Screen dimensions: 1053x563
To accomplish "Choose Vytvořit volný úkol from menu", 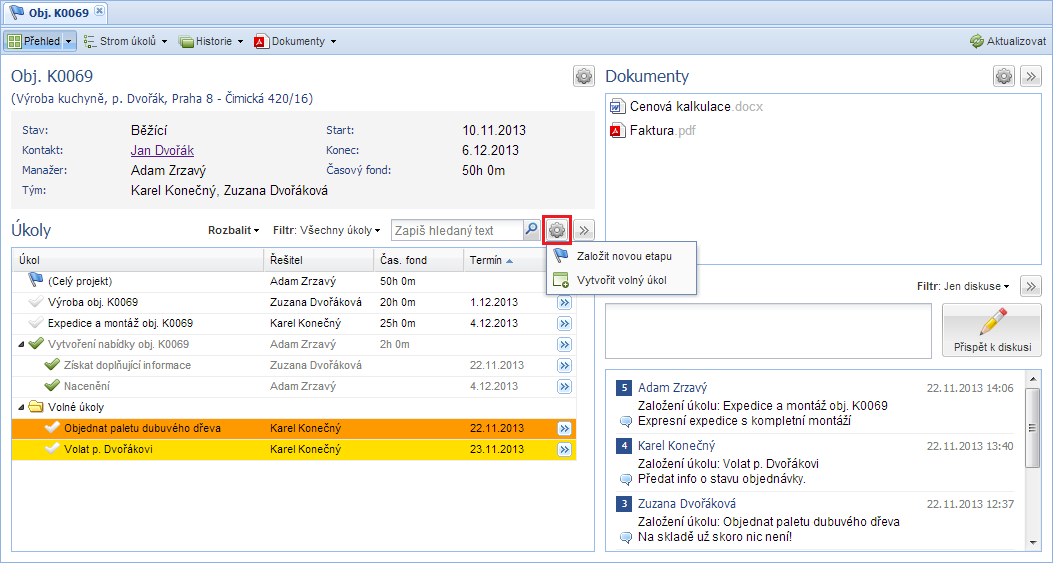I will (622, 280).
